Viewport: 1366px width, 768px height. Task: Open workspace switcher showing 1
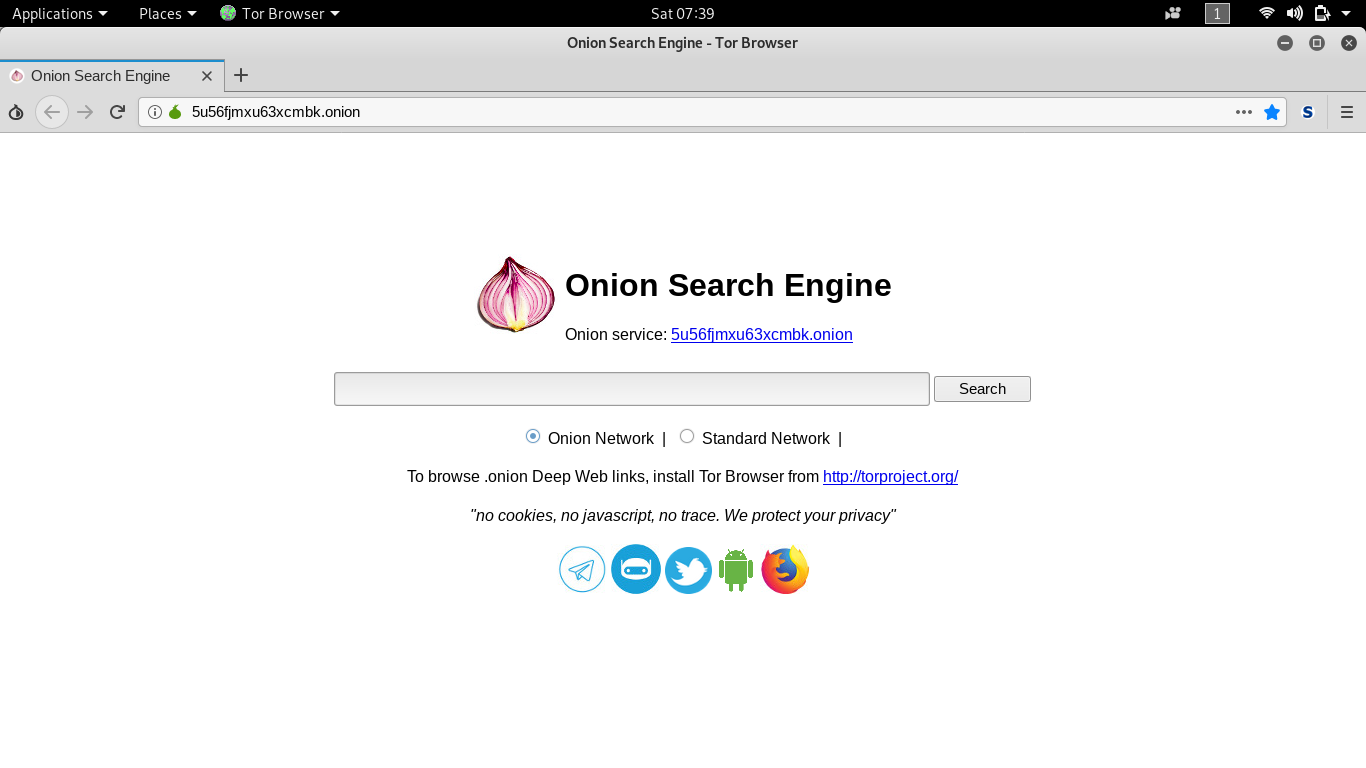click(1217, 13)
